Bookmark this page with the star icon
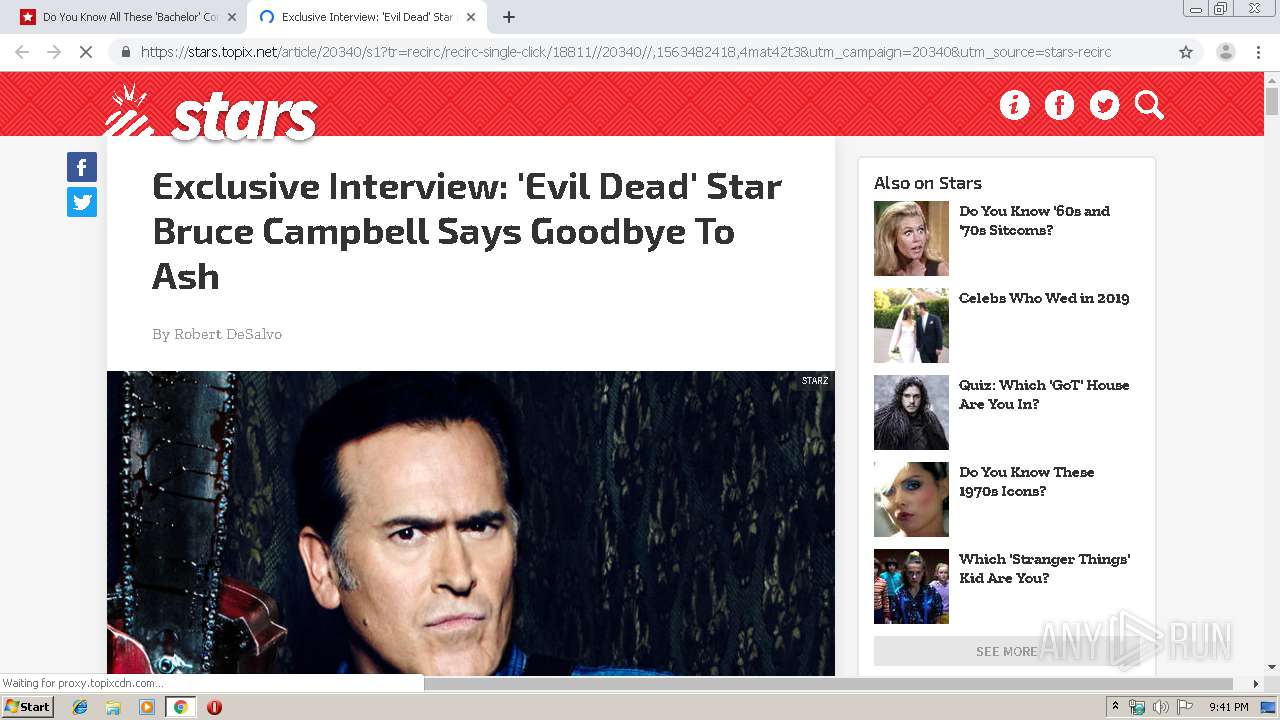This screenshot has width=1280, height=720. coord(1186,52)
